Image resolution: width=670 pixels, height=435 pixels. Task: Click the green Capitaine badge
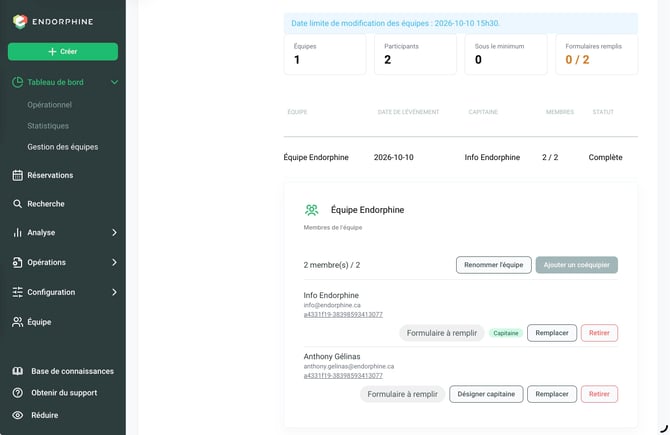tap(506, 333)
